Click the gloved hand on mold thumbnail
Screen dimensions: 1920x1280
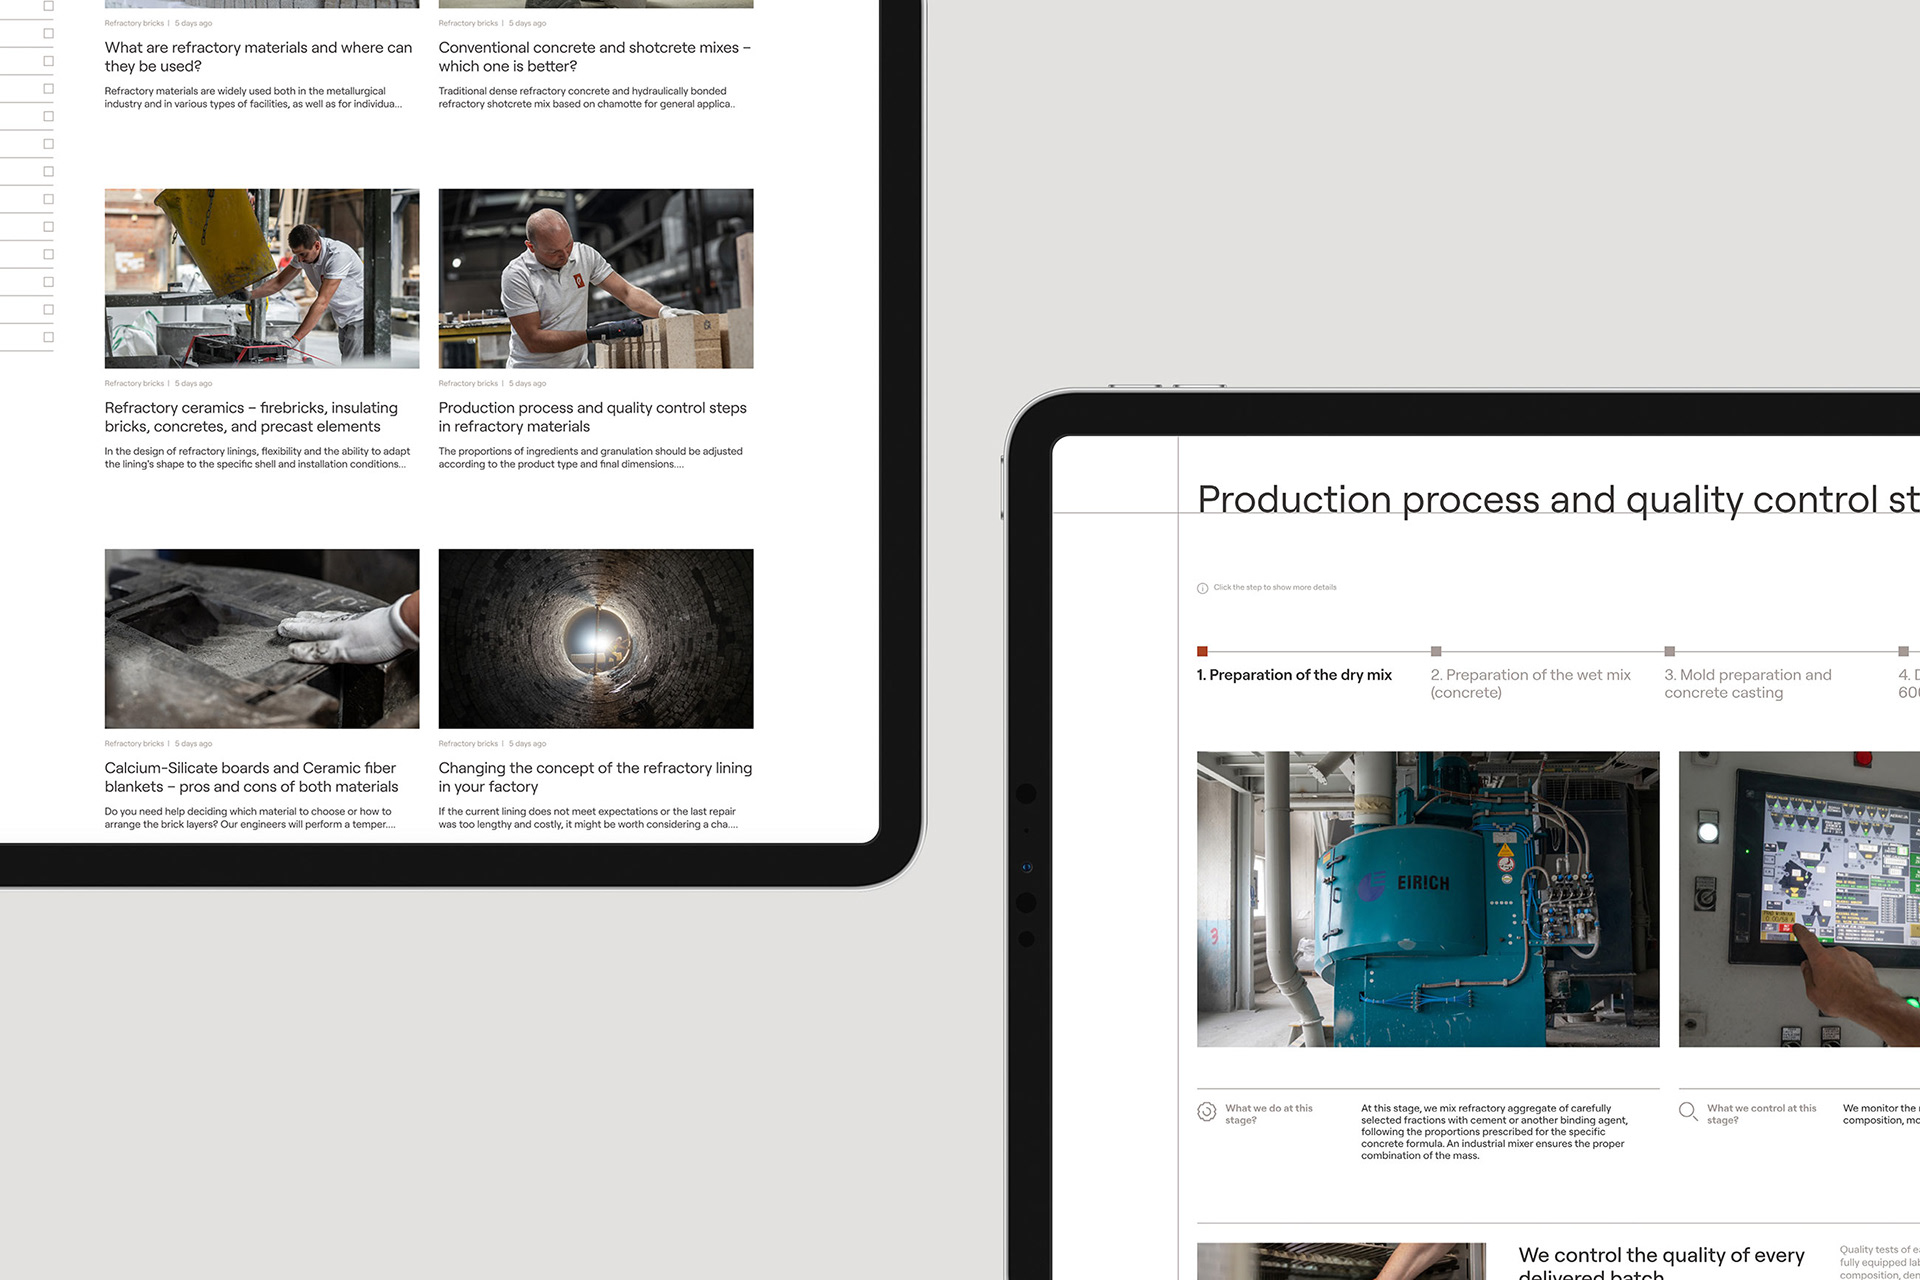click(x=262, y=638)
